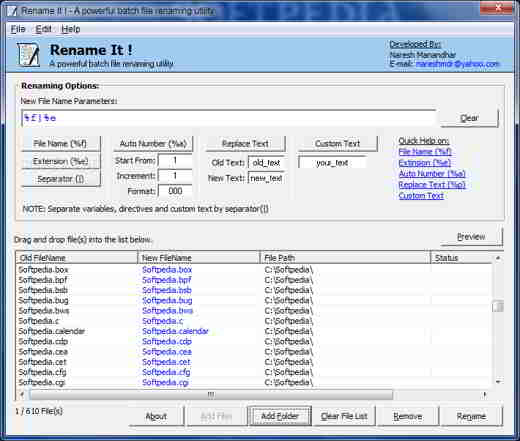Insert the Auto Number (%a) variable
This screenshot has width=520, height=441.
point(153,144)
